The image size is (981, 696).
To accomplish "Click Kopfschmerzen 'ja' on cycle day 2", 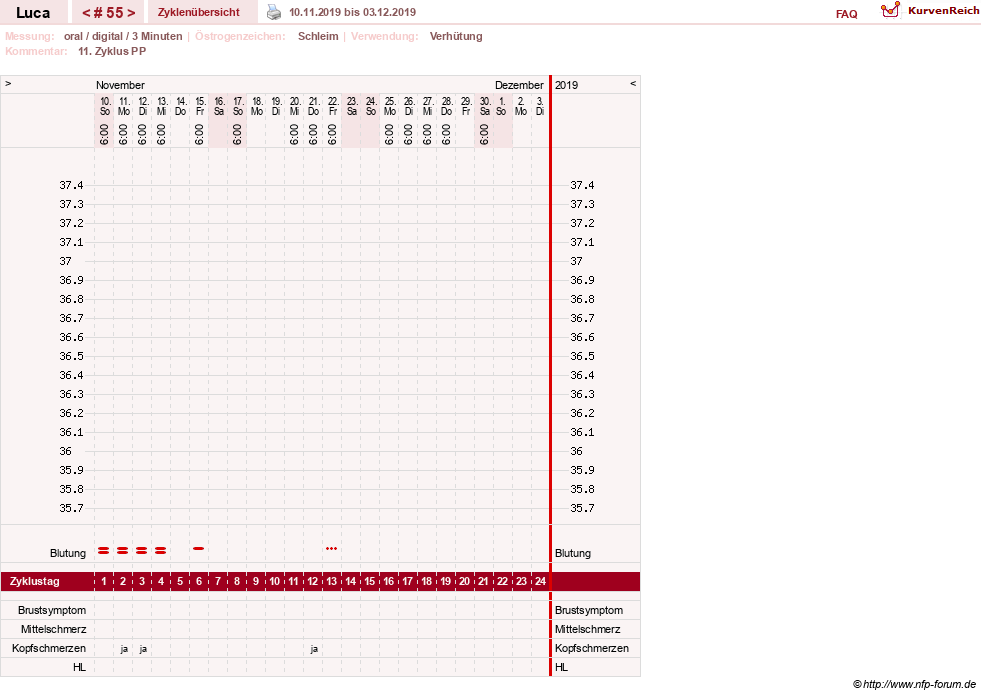I will coord(124,649).
